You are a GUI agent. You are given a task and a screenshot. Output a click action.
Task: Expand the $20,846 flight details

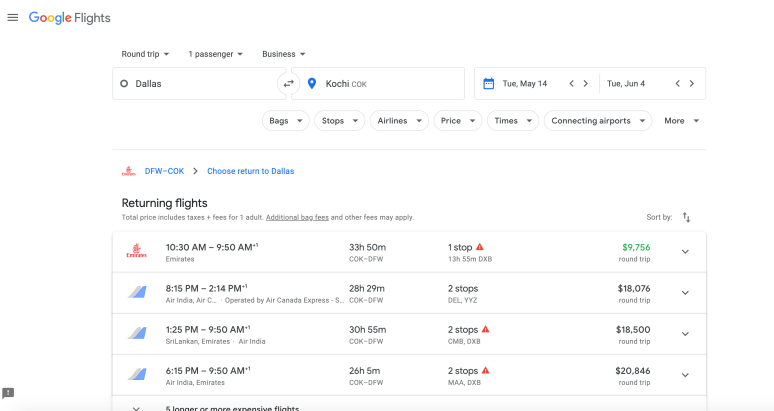[685, 375]
